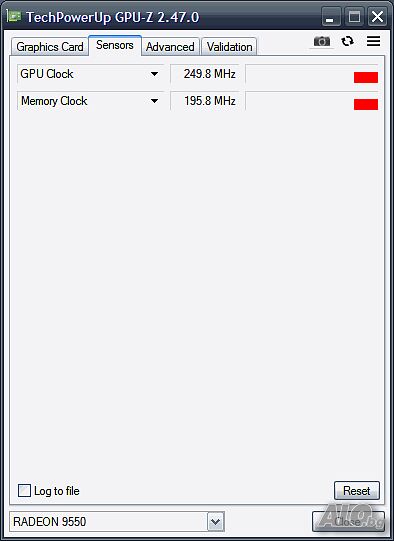The image size is (394, 541).
Task: Switch to the Advanced tab
Action: (x=170, y=47)
